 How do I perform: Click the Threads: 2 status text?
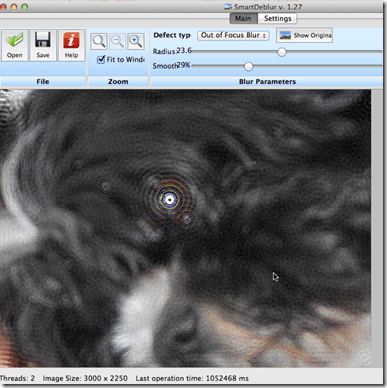17,378
